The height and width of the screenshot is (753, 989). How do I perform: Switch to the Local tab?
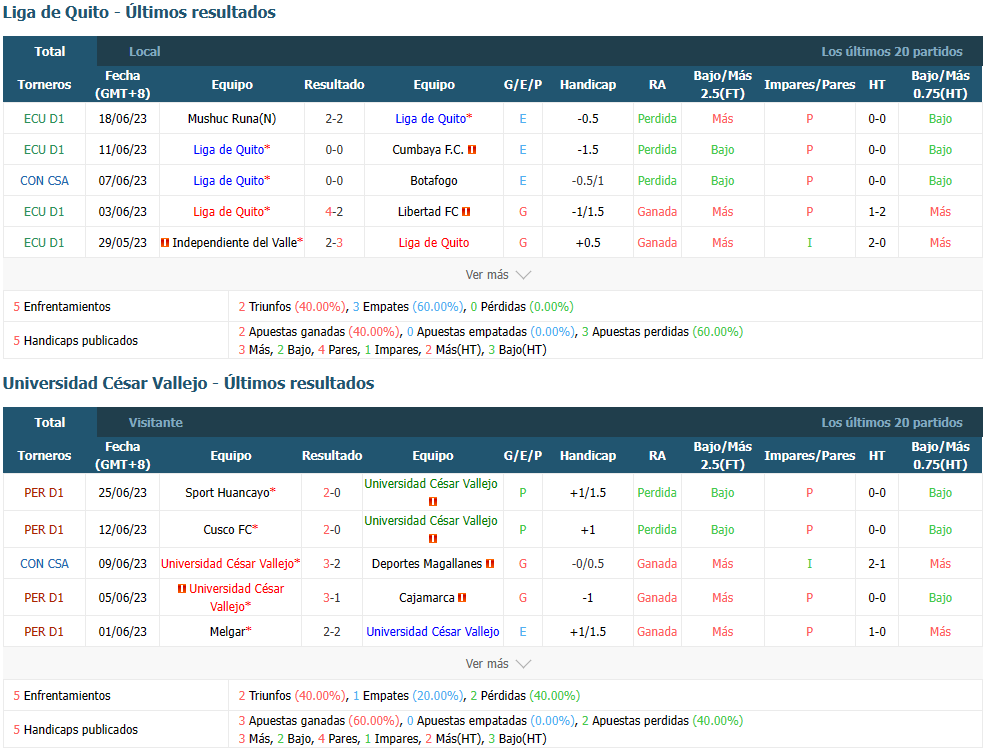(x=144, y=52)
